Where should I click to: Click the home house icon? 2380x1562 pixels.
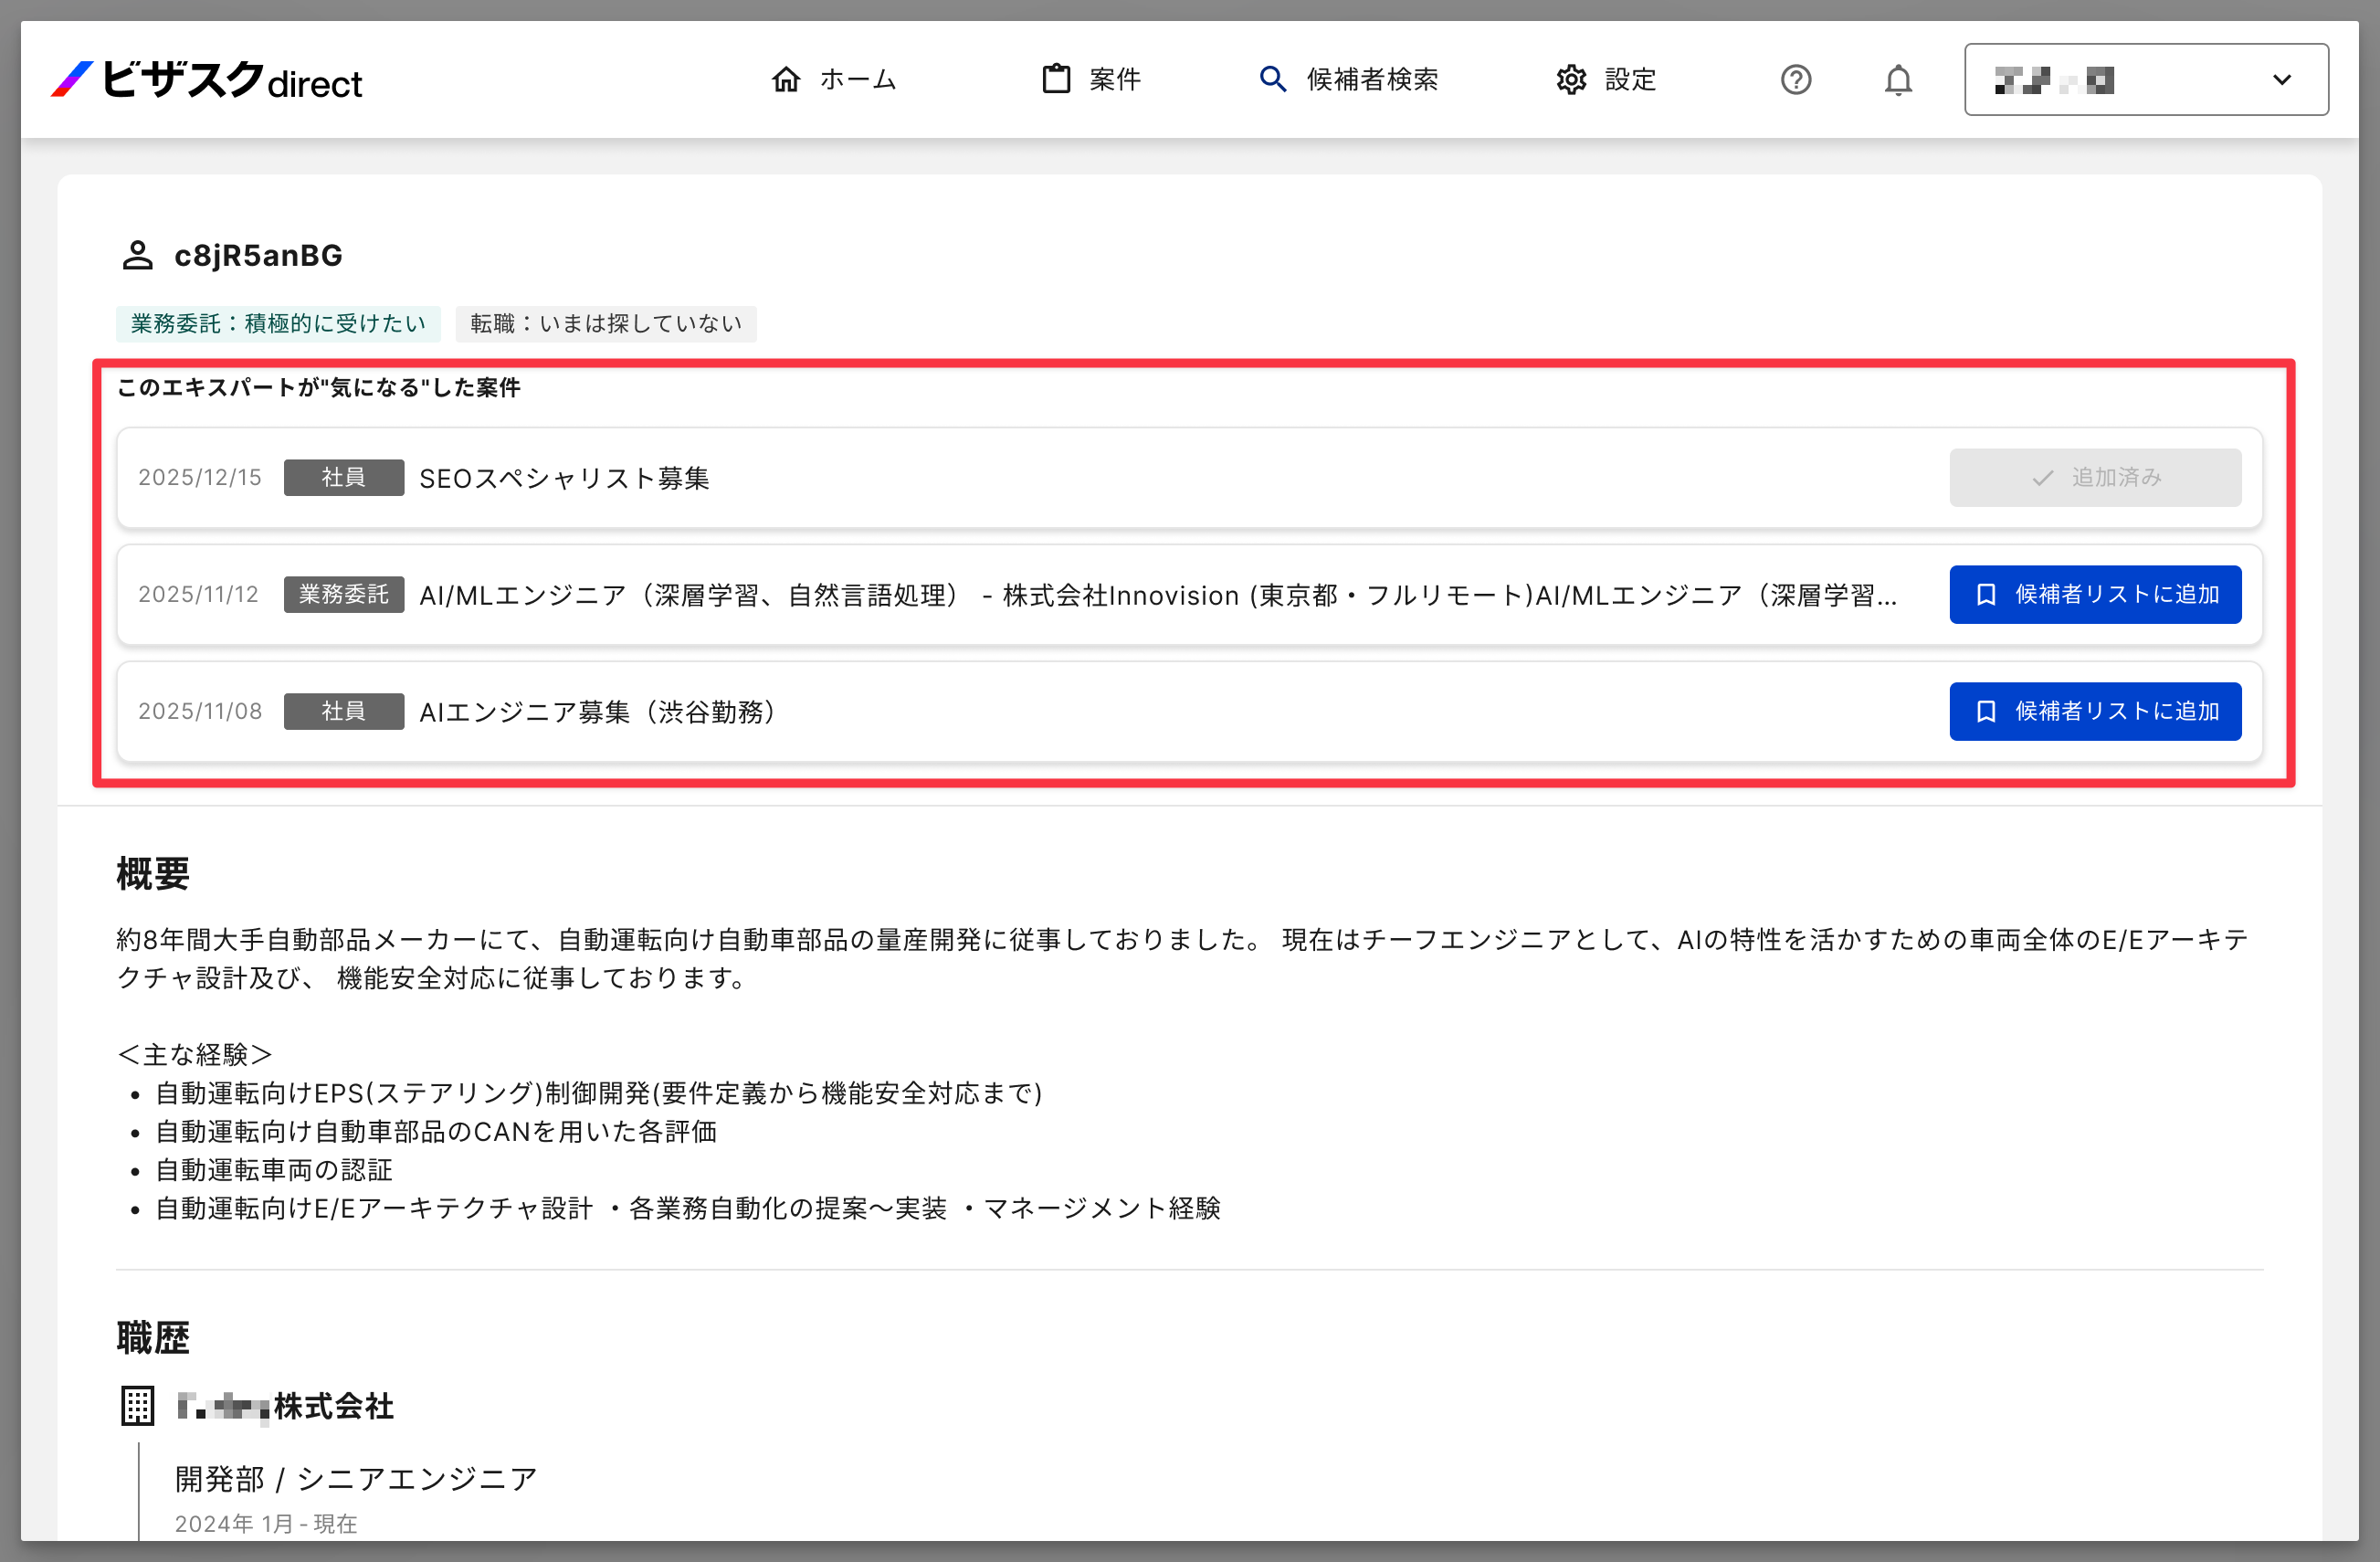click(x=786, y=79)
